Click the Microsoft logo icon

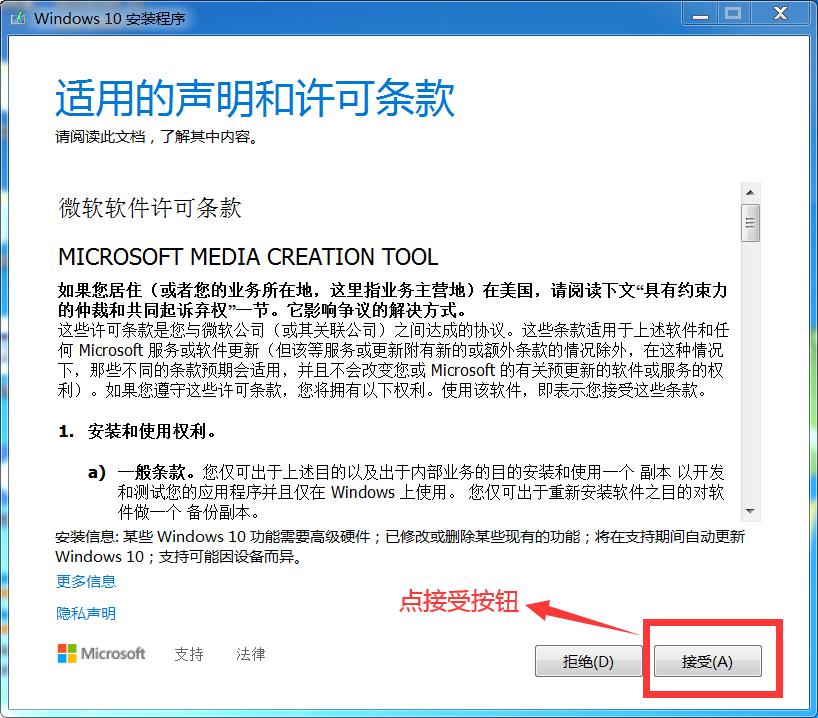[x=67, y=653]
